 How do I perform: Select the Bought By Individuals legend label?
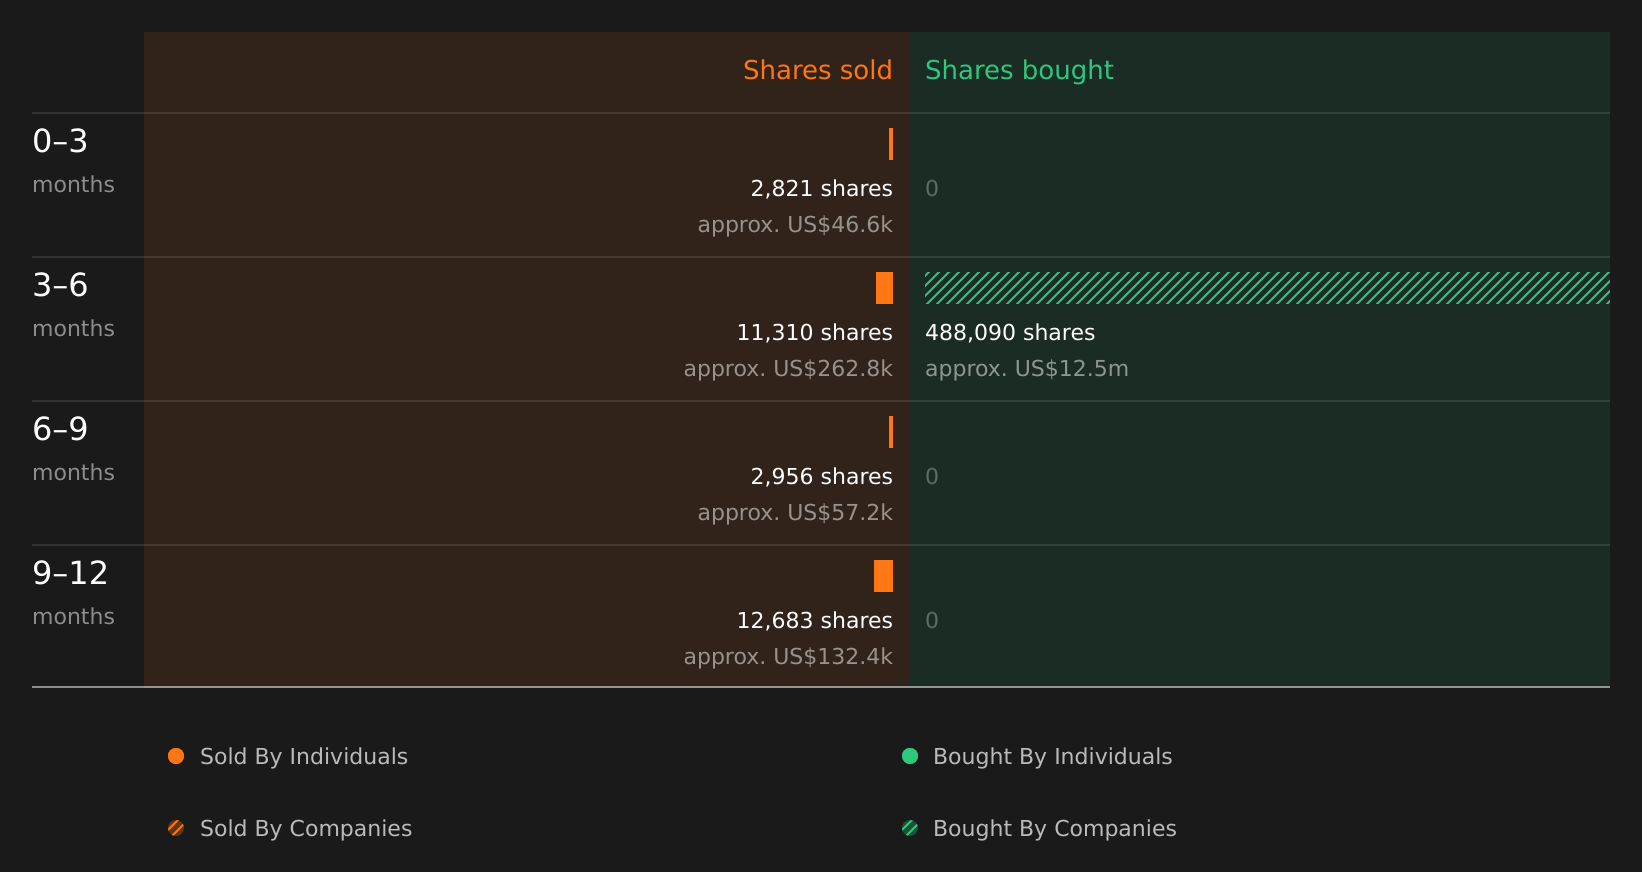pos(1053,757)
